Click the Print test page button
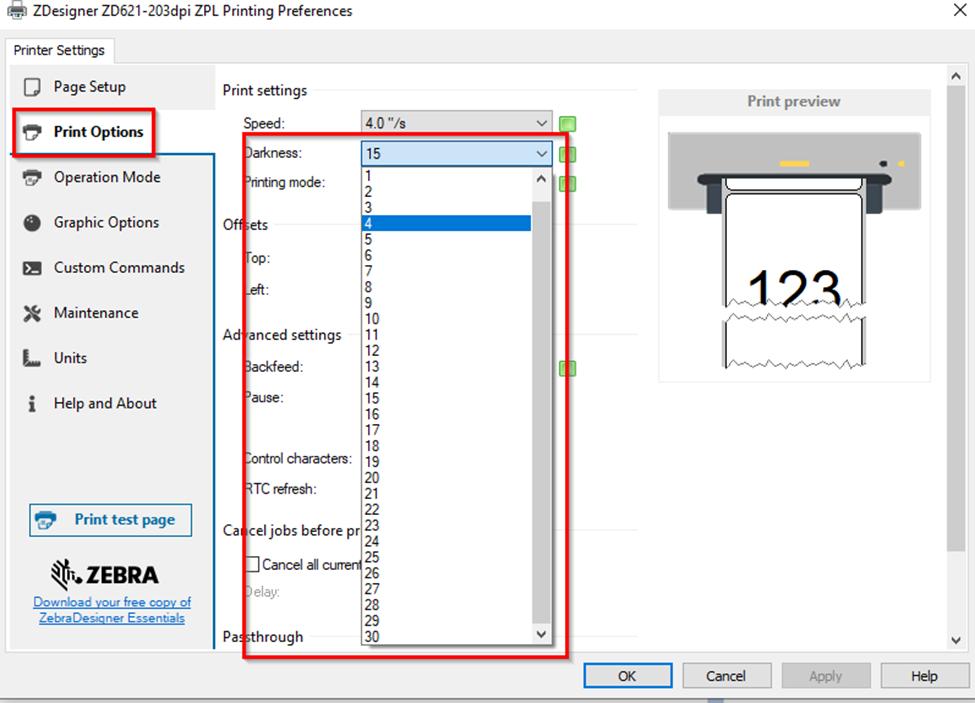This screenshot has width=975, height=703. pyautogui.click(x=110, y=520)
